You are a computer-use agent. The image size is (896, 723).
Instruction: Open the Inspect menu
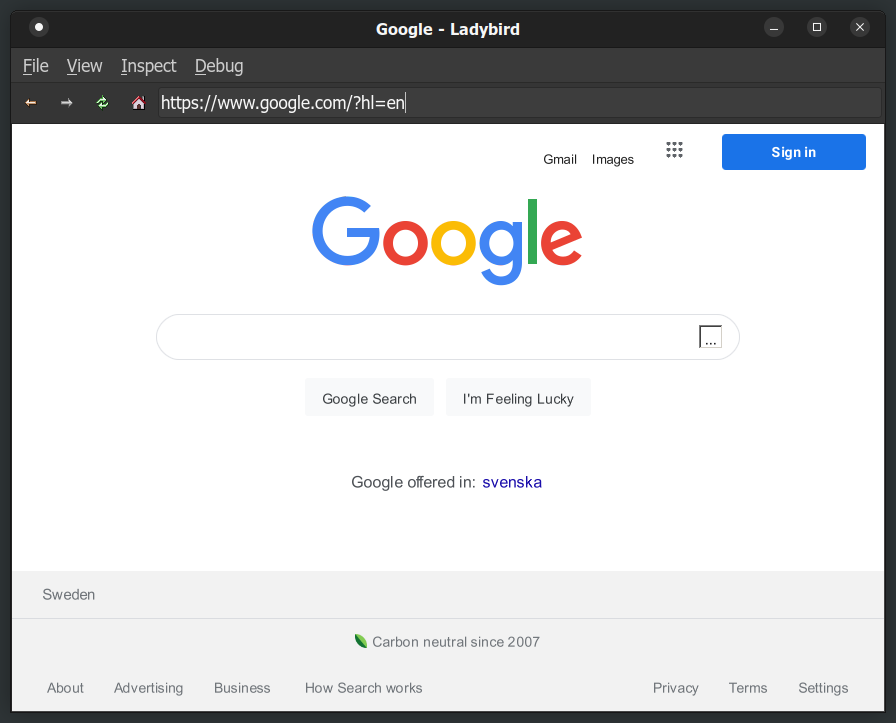(x=149, y=66)
